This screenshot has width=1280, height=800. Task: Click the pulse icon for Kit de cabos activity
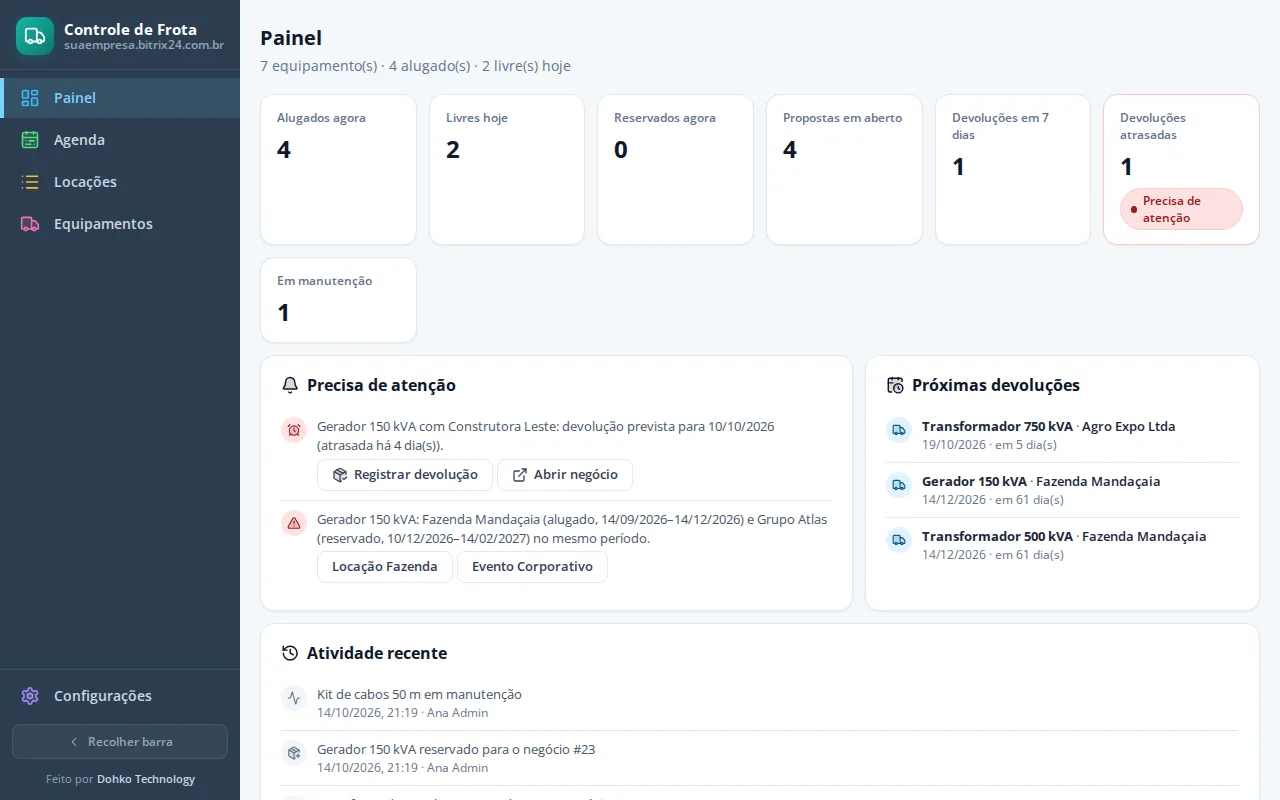tap(294, 698)
